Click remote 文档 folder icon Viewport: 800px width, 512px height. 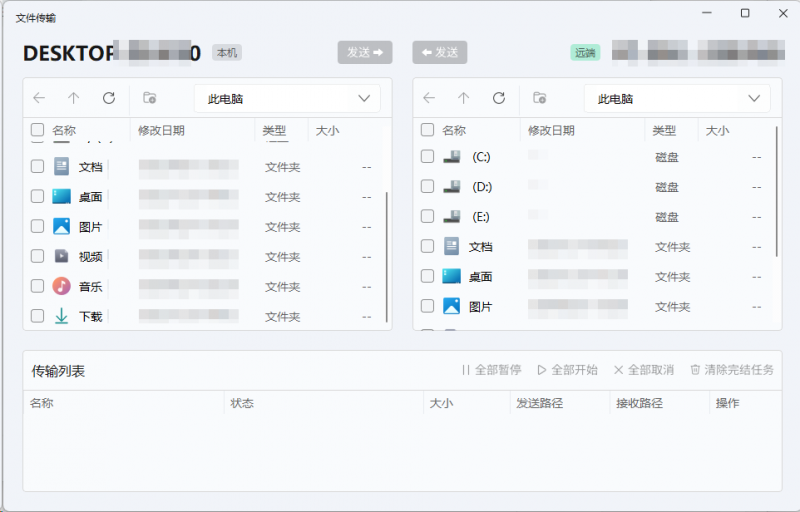tap(451, 246)
